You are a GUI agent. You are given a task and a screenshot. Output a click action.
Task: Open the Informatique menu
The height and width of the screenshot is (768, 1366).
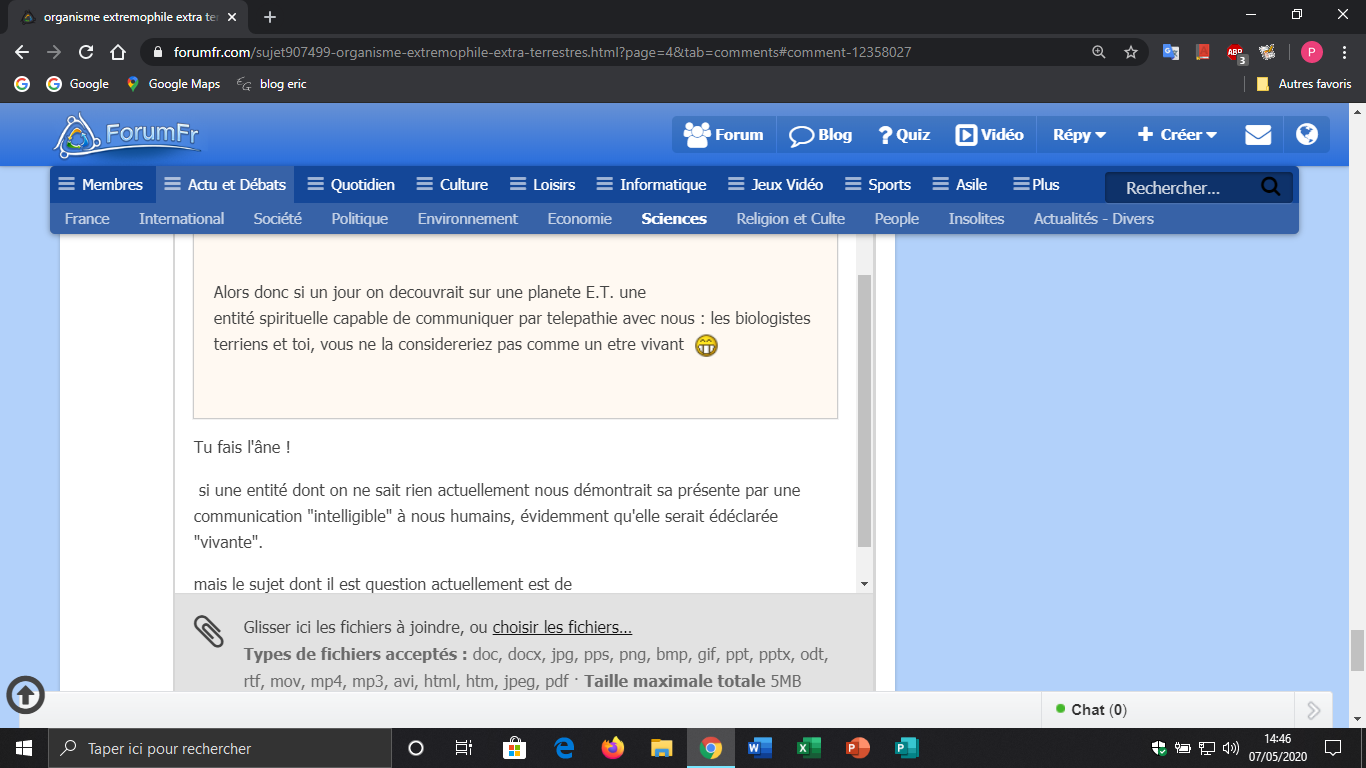pos(651,184)
